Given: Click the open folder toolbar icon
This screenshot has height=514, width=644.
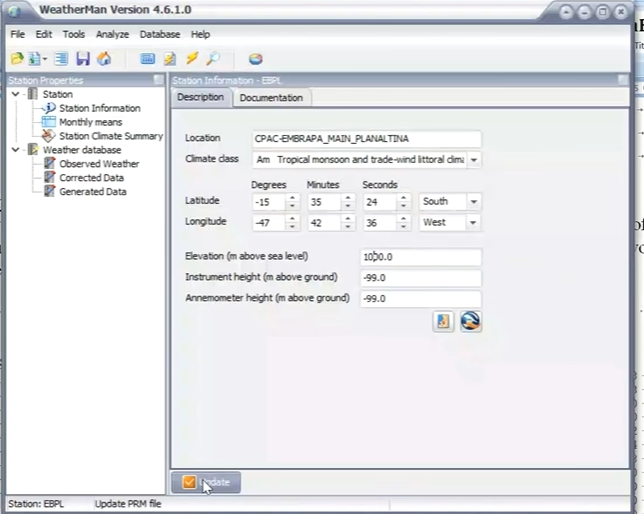Looking at the screenshot, I should click(x=17, y=59).
